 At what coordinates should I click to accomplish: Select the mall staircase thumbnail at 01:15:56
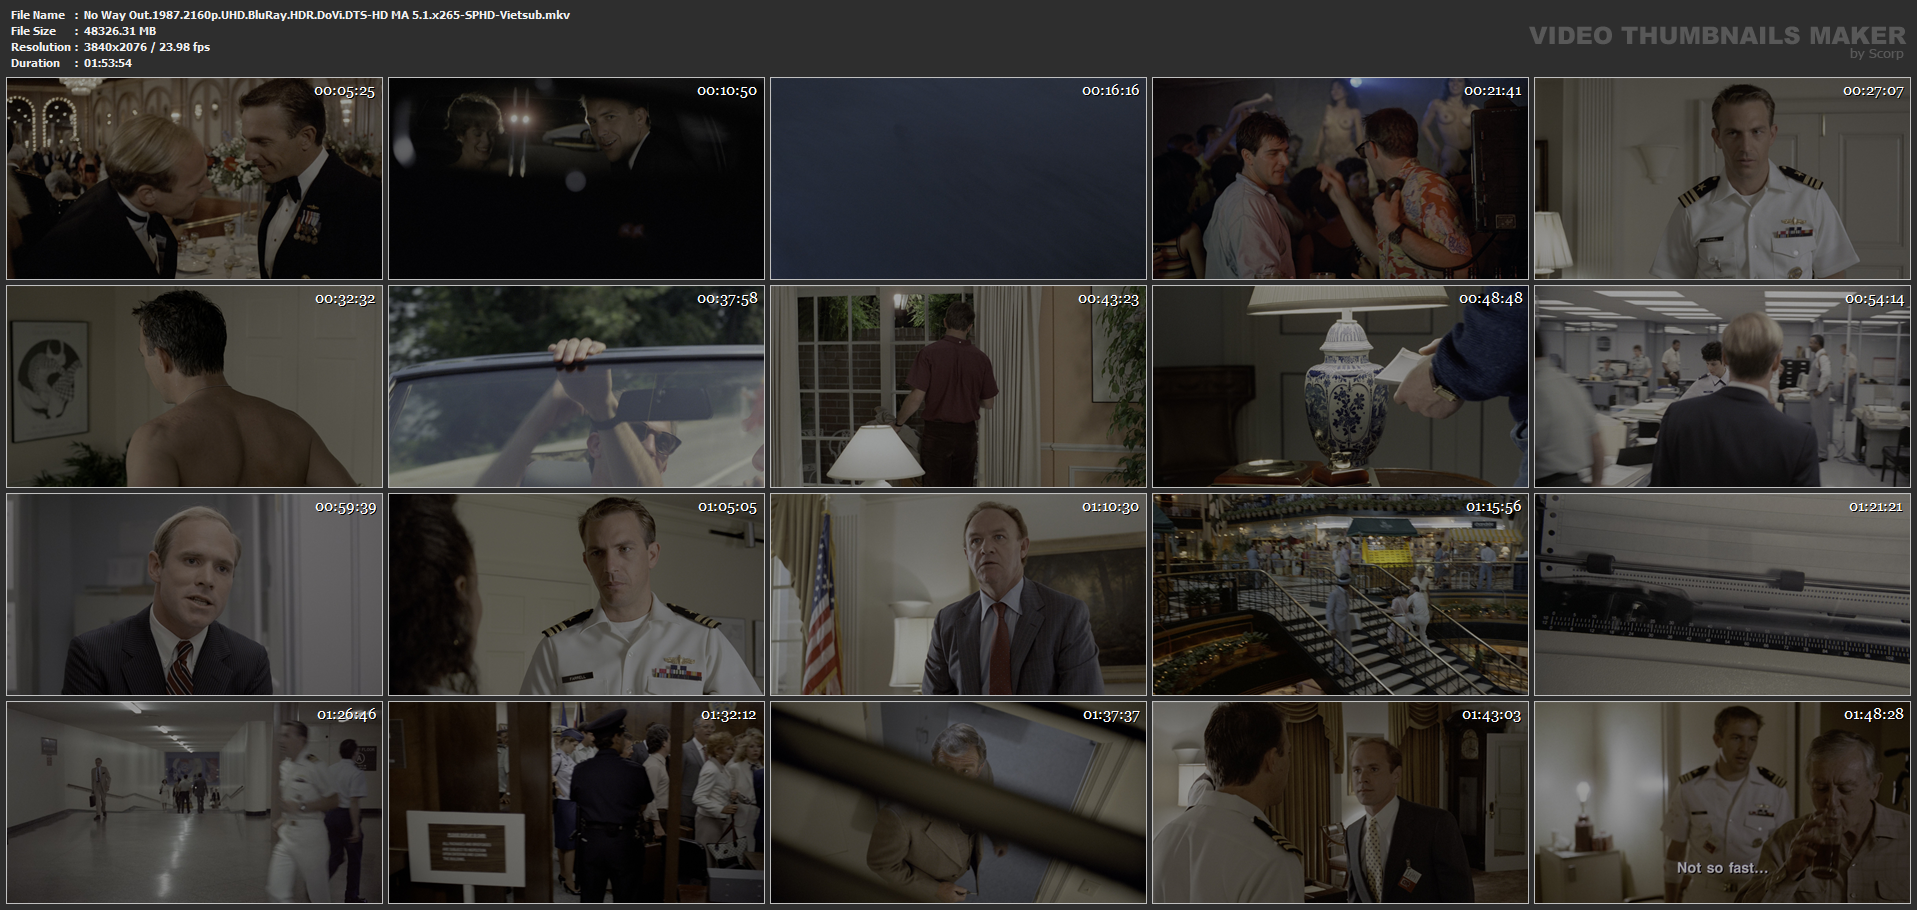pos(1340,595)
